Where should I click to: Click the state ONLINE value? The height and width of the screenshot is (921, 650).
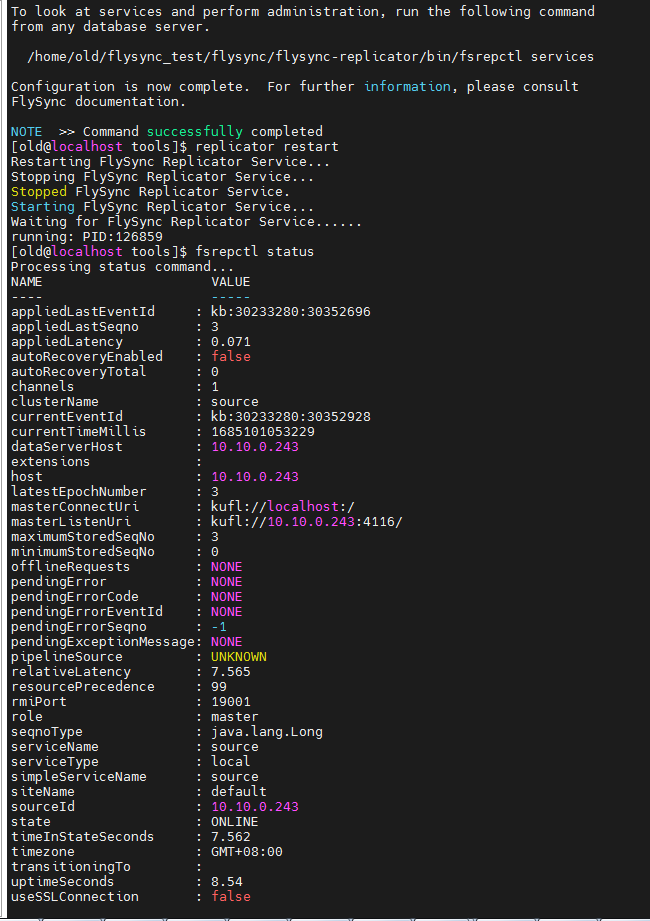234,822
